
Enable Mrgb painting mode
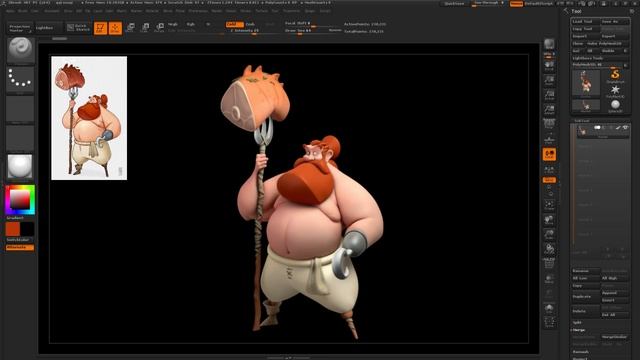[173, 24]
